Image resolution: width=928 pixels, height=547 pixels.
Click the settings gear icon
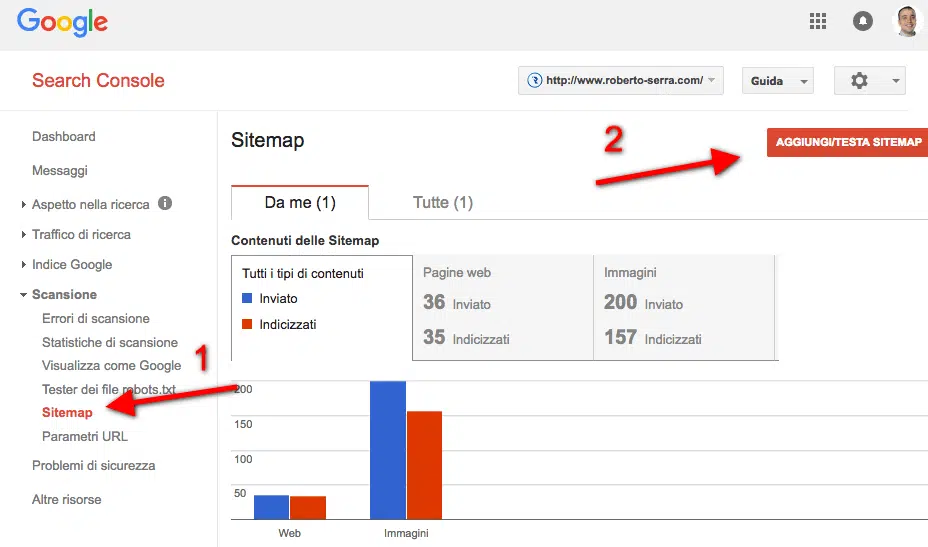[859, 81]
